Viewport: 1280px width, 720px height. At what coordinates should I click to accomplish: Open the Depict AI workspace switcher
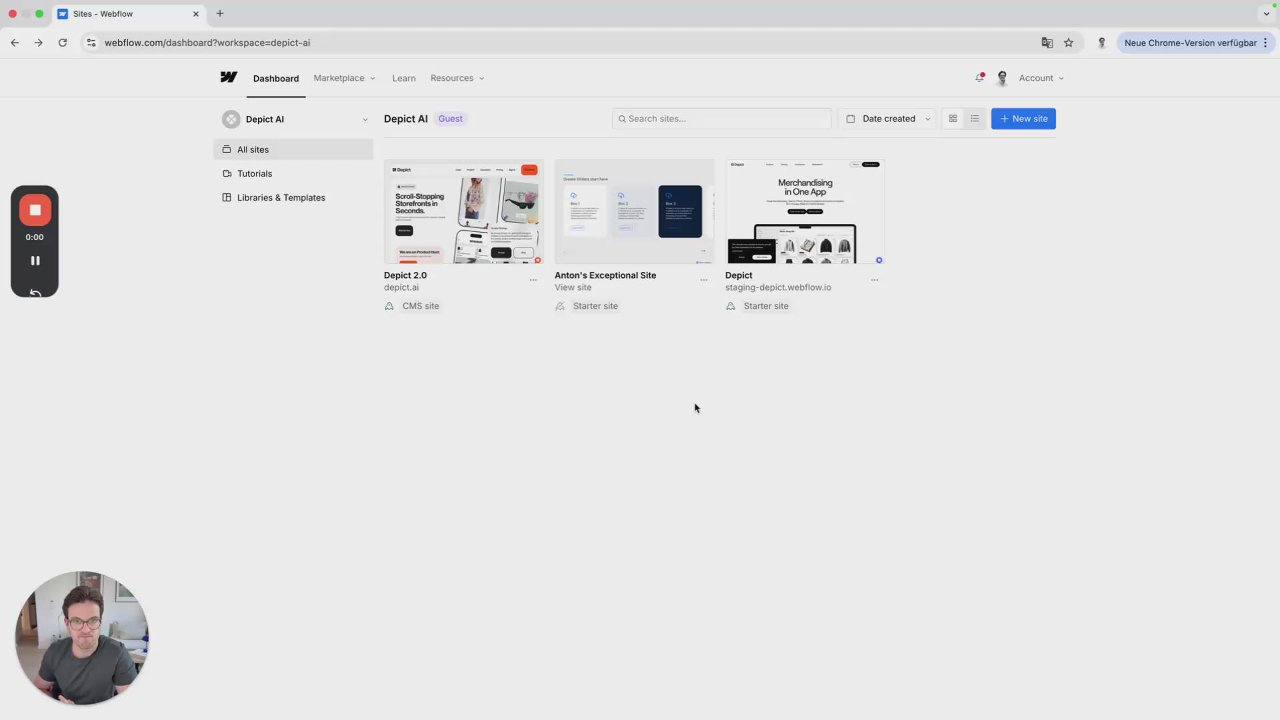coord(295,119)
